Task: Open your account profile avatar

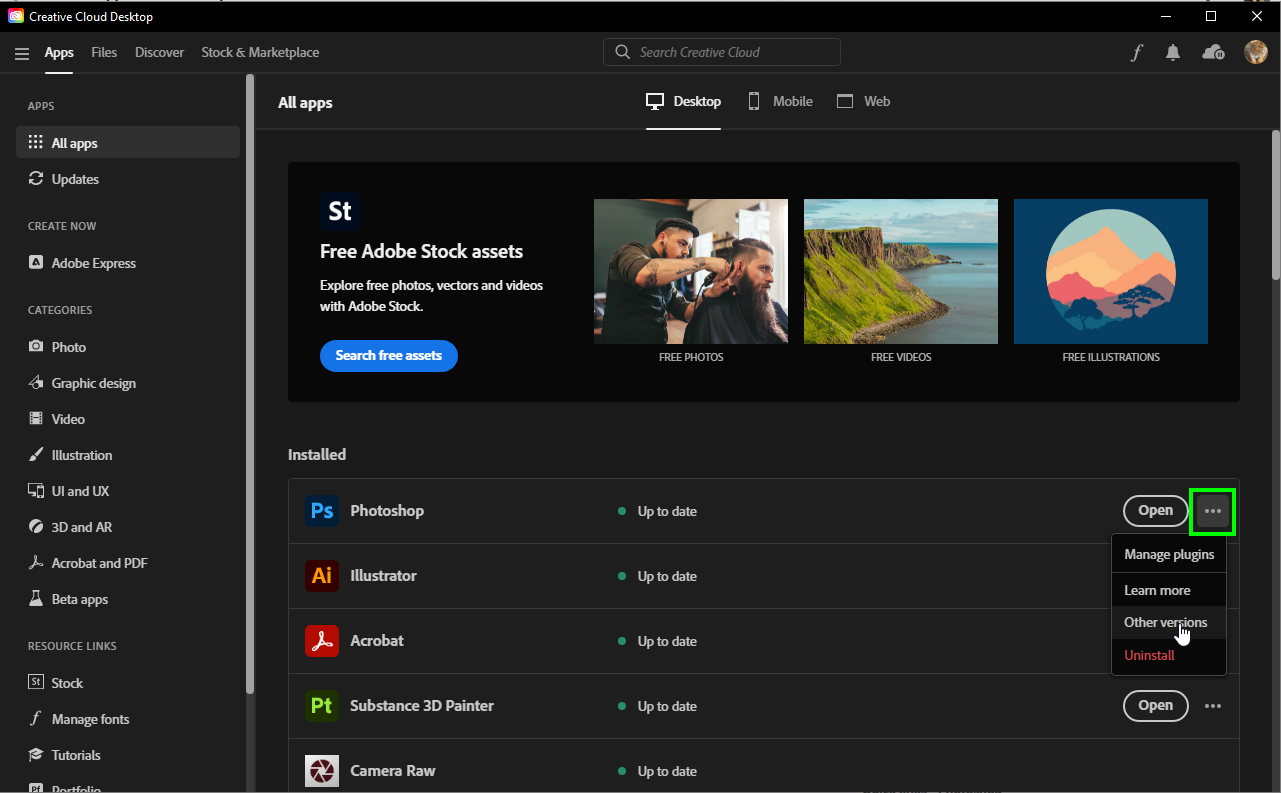Action: [1256, 52]
